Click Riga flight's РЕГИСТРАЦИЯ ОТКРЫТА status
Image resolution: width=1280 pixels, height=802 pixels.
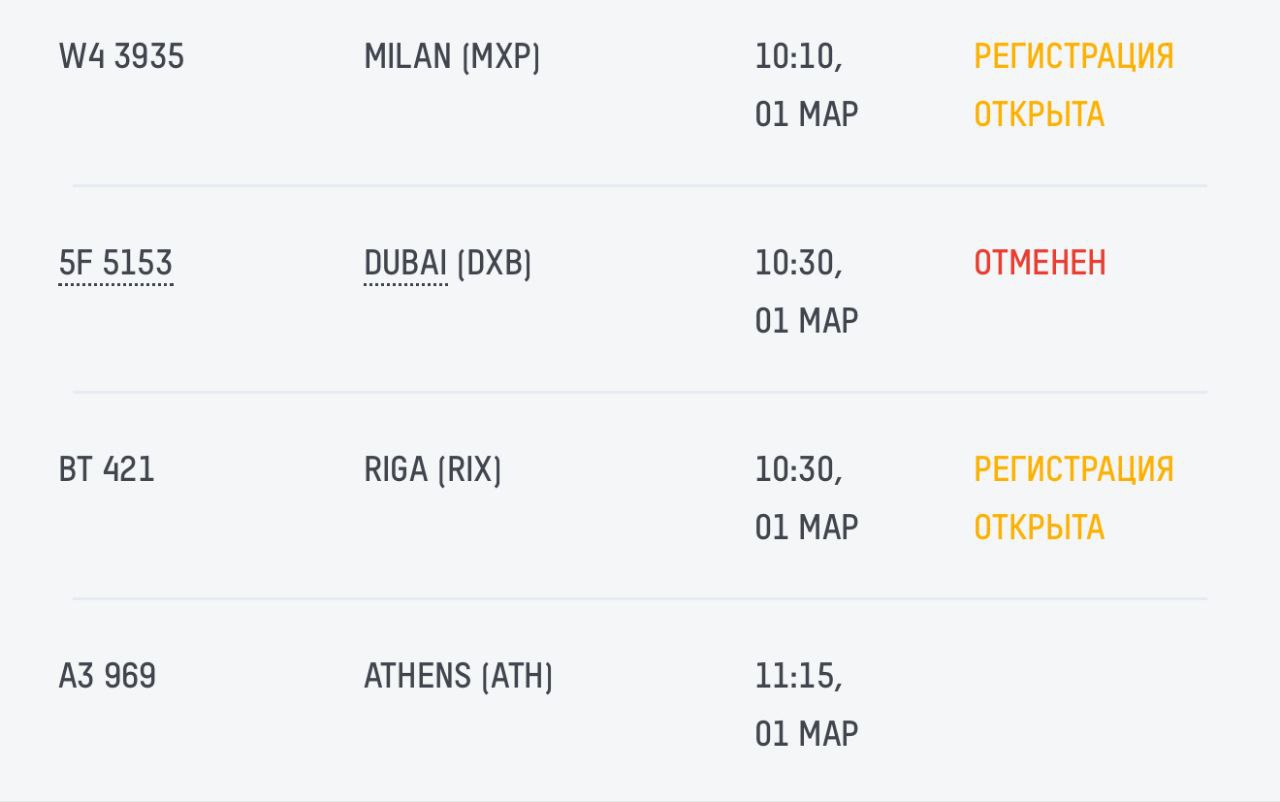(1073, 498)
